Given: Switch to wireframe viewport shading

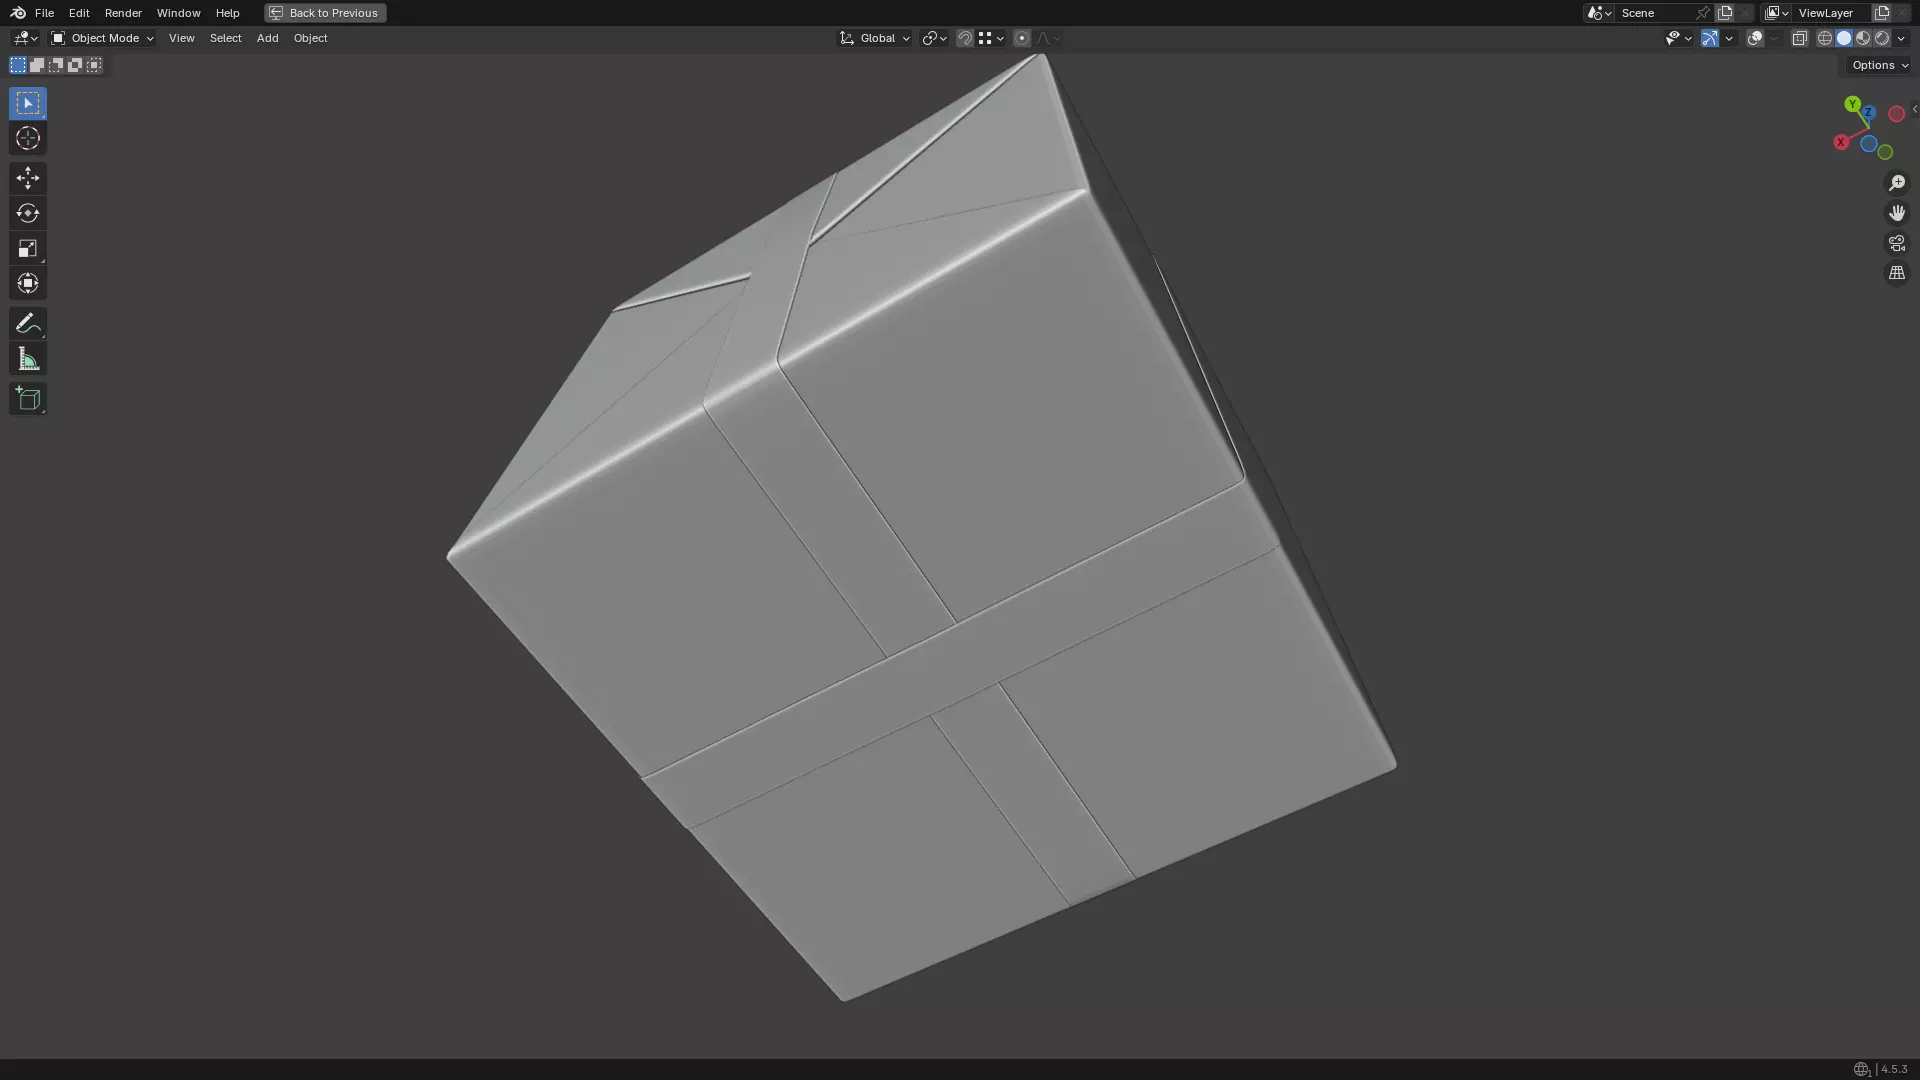Looking at the screenshot, I should coord(1825,38).
